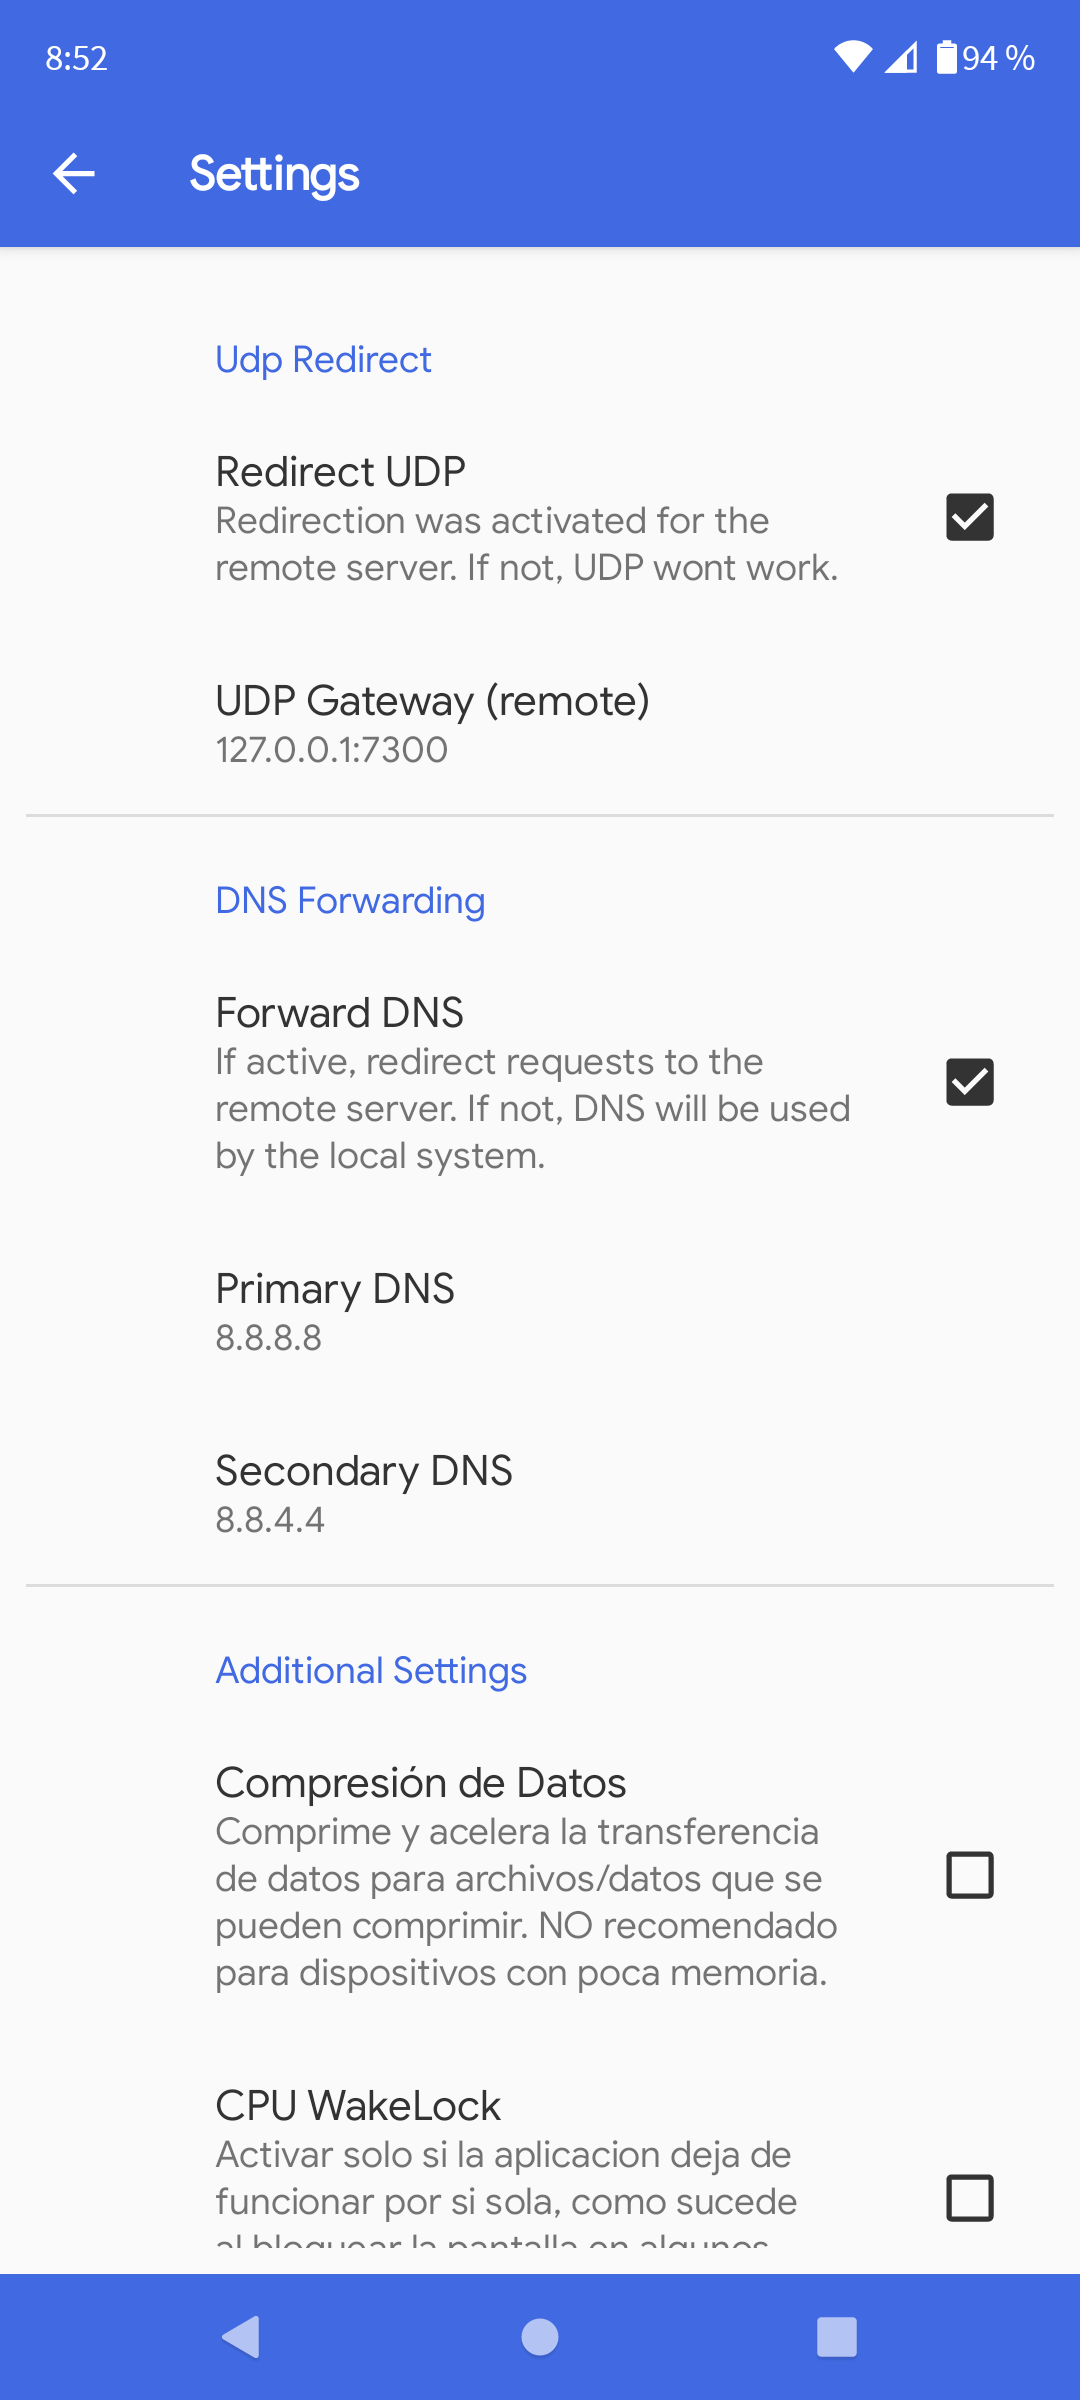
Task: Tap the Udp Redirect section header
Action: (323, 360)
